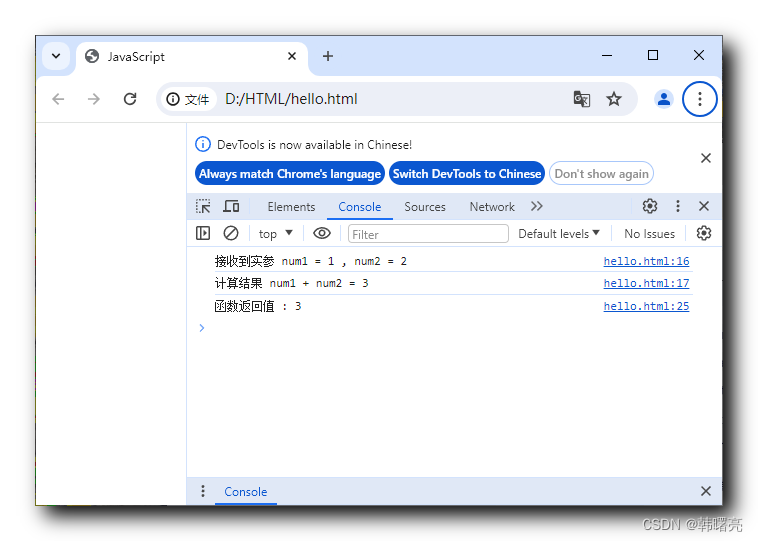This screenshot has width=758, height=541.
Task: Toggle the device toolbar emulation
Action: pyautogui.click(x=231, y=206)
